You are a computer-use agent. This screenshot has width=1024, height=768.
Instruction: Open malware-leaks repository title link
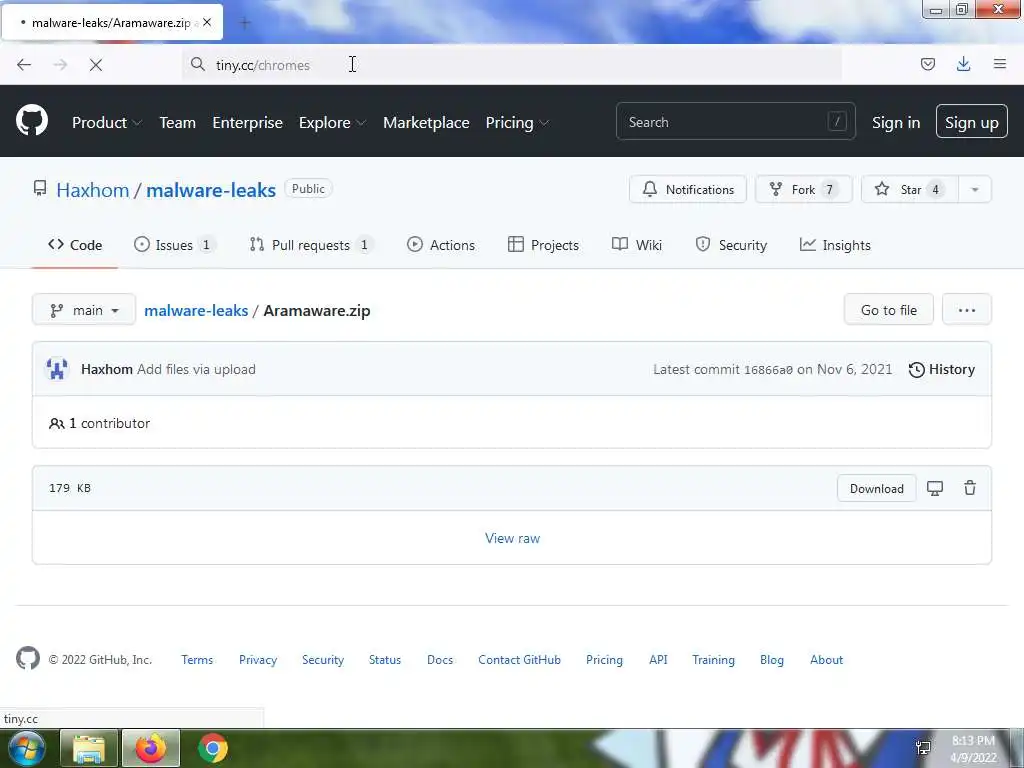211,190
